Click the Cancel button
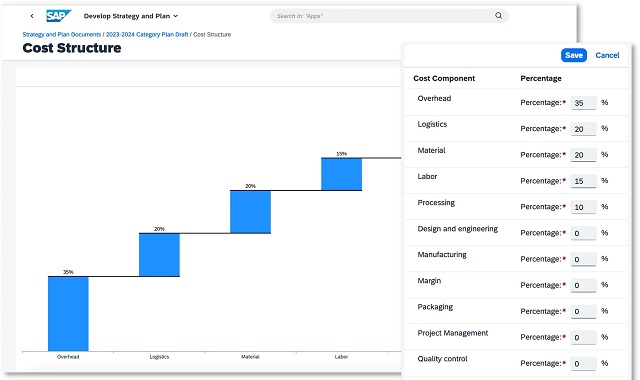The height and width of the screenshot is (380, 640). 607,55
